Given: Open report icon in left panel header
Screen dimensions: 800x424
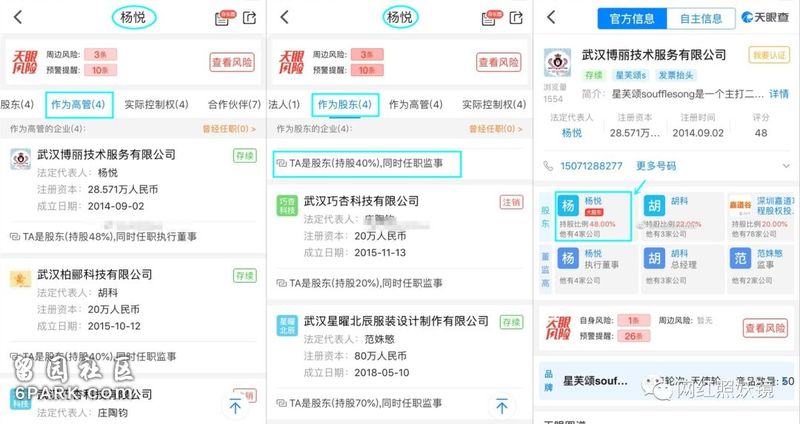Looking at the screenshot, I should click(224, 18).
